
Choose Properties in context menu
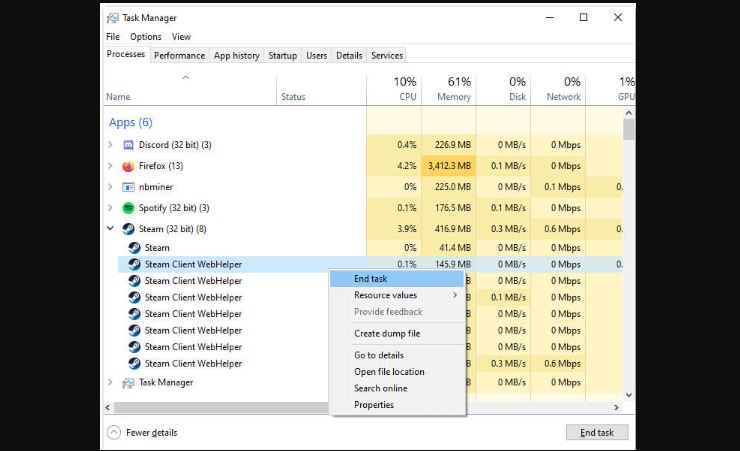pos(397,405)
